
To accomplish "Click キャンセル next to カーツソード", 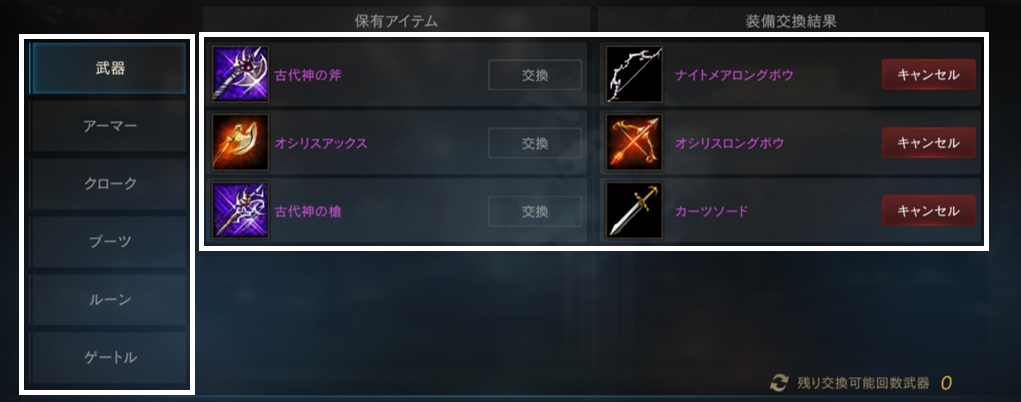I will pyautogui.click(x=929, y=211).
